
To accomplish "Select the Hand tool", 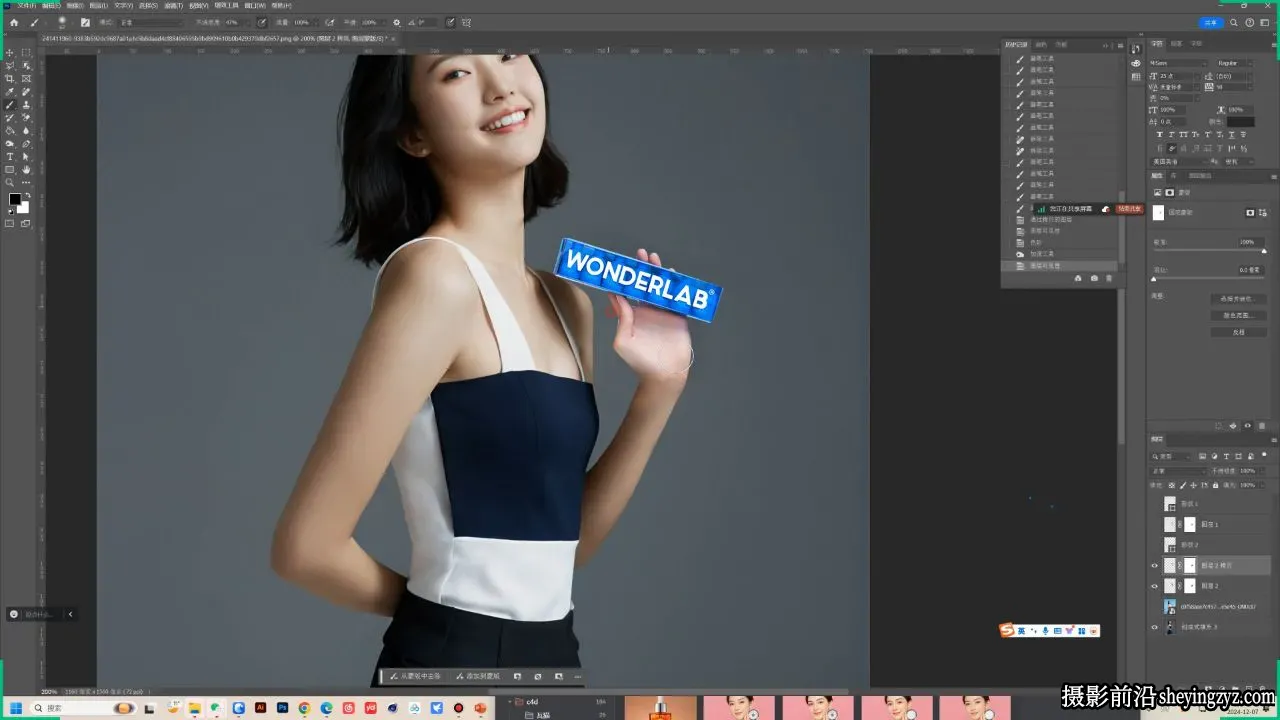I will 26,169.
